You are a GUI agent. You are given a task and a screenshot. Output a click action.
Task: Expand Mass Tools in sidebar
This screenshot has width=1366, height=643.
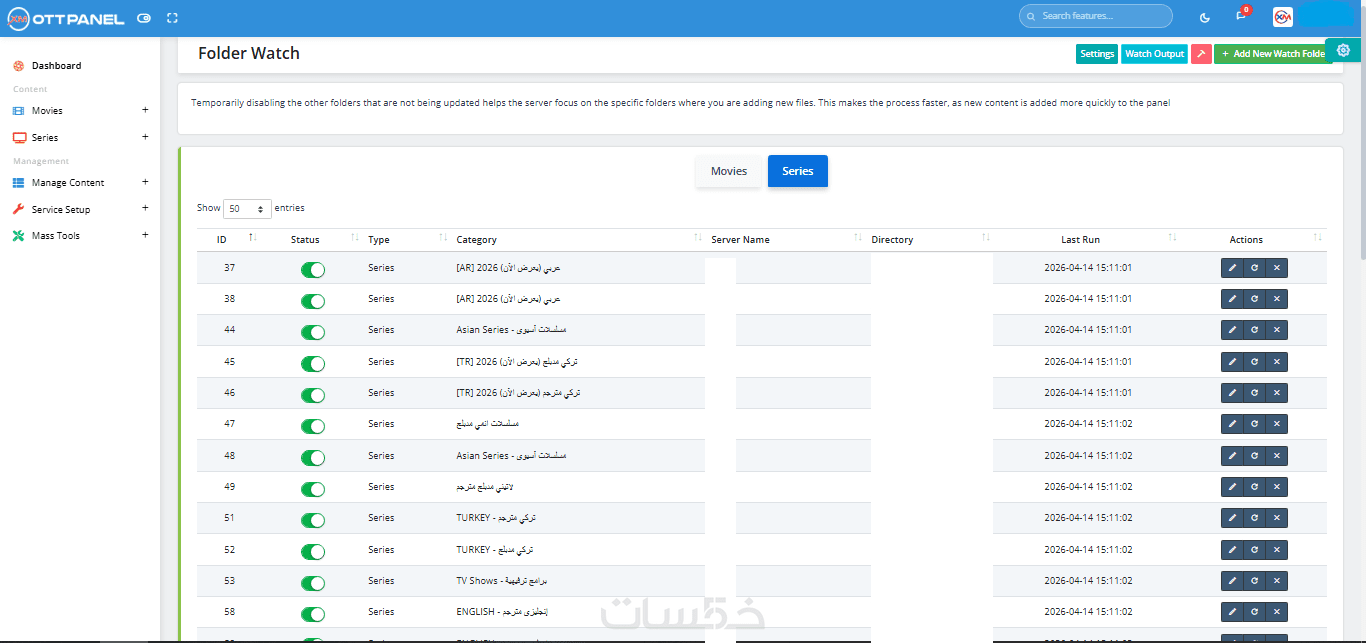point(80,236)
